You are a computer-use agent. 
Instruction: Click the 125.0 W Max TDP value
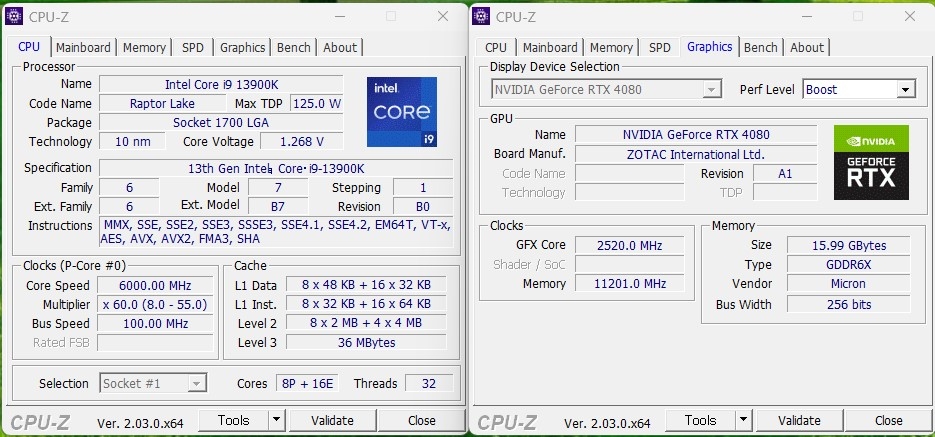[x=317, y=103]
